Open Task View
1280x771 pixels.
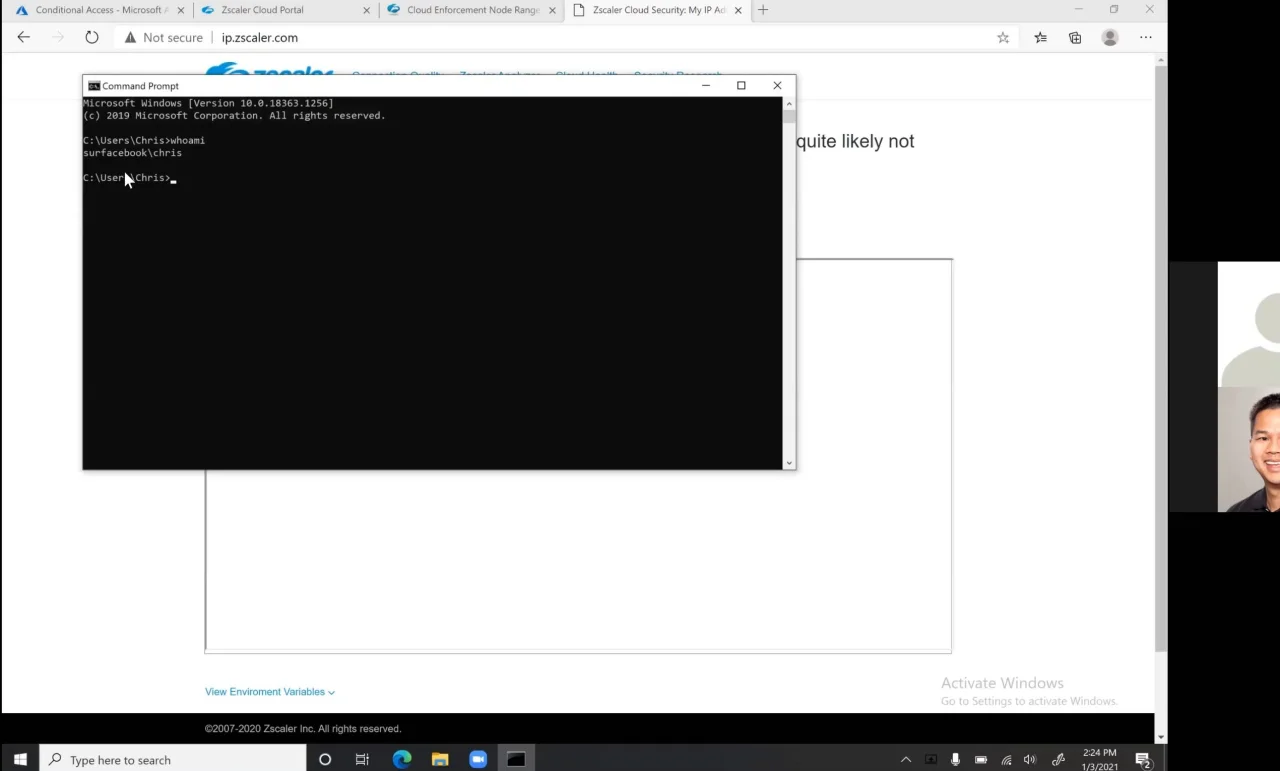point(362,759)
